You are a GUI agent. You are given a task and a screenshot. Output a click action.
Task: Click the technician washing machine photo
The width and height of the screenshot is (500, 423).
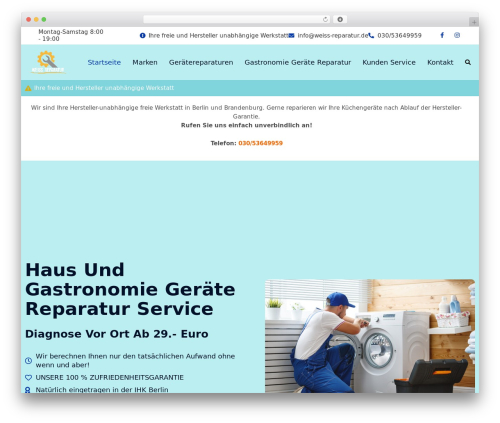pyautogui.click(x=370, y=336)
